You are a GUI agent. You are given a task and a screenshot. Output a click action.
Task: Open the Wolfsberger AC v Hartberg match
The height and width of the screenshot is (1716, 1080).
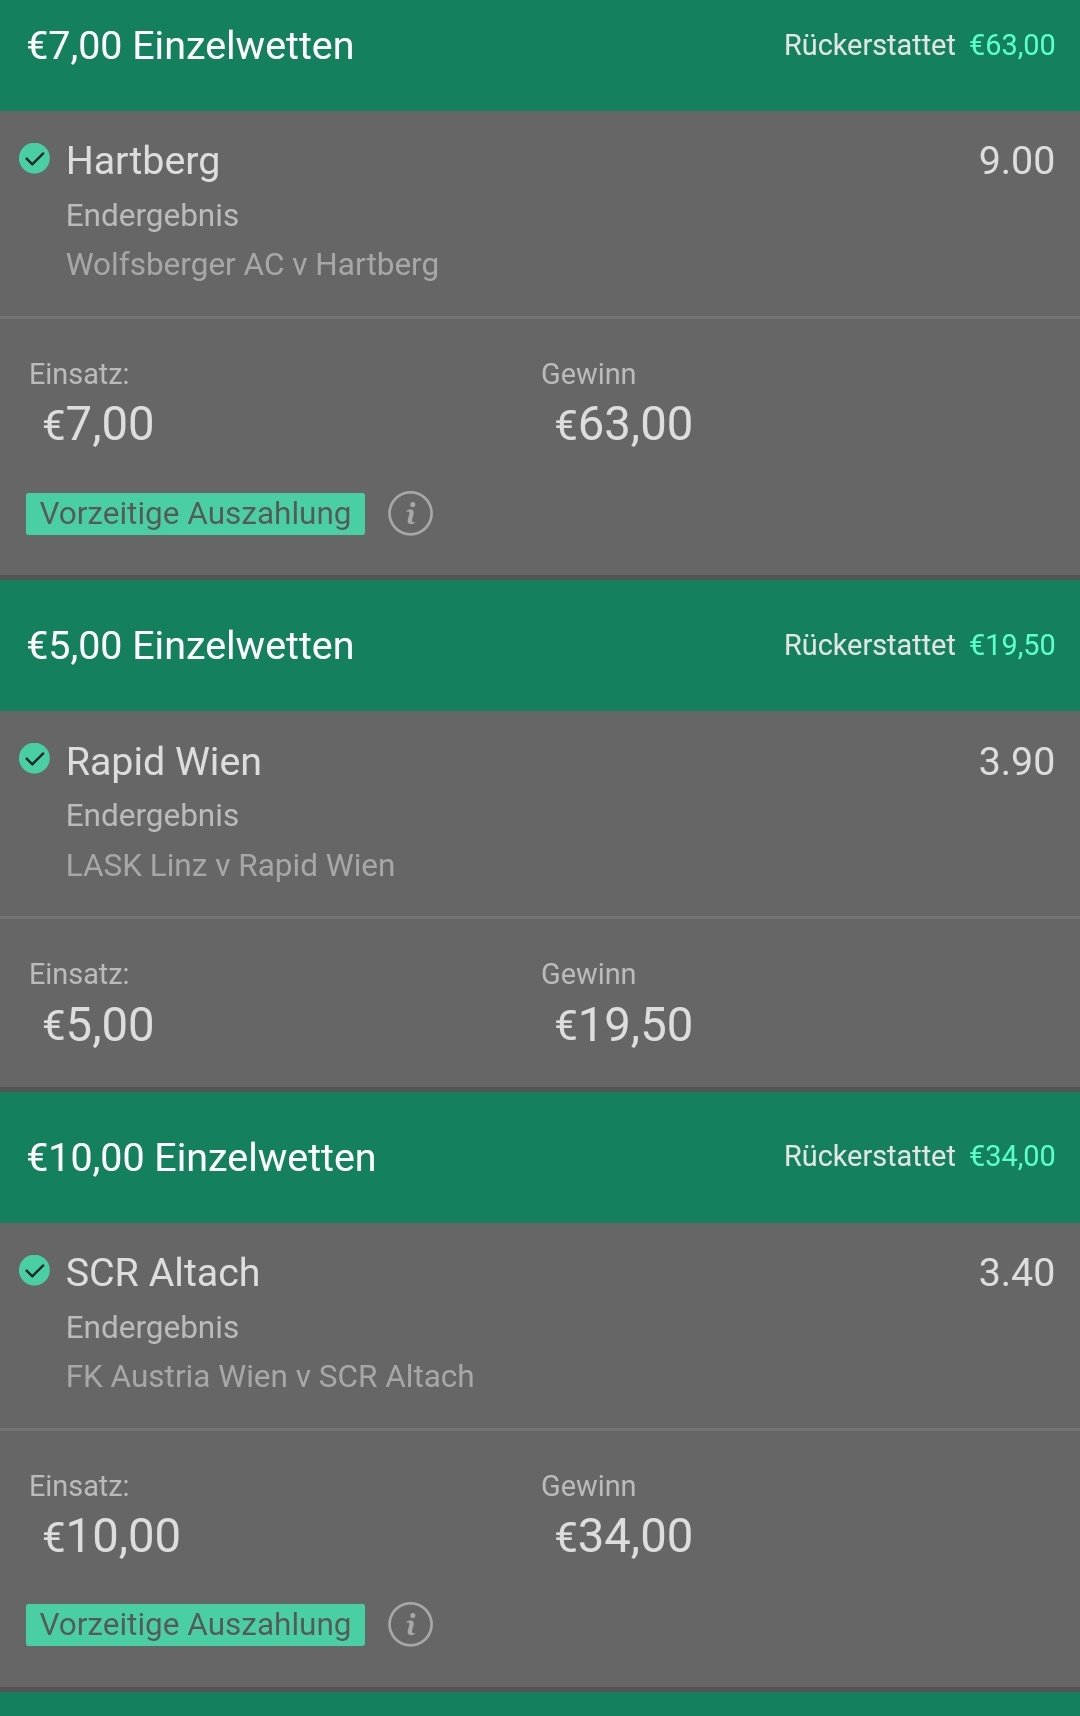tap(252, 265)
